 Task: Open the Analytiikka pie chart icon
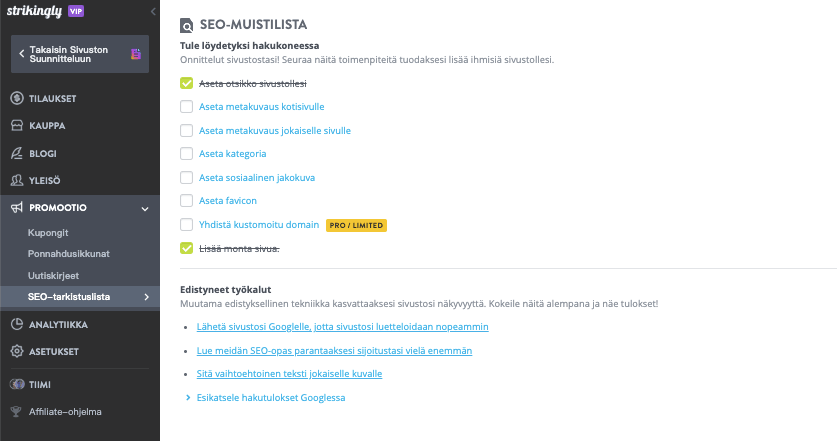pyautogui.click(x=17, y=324)
